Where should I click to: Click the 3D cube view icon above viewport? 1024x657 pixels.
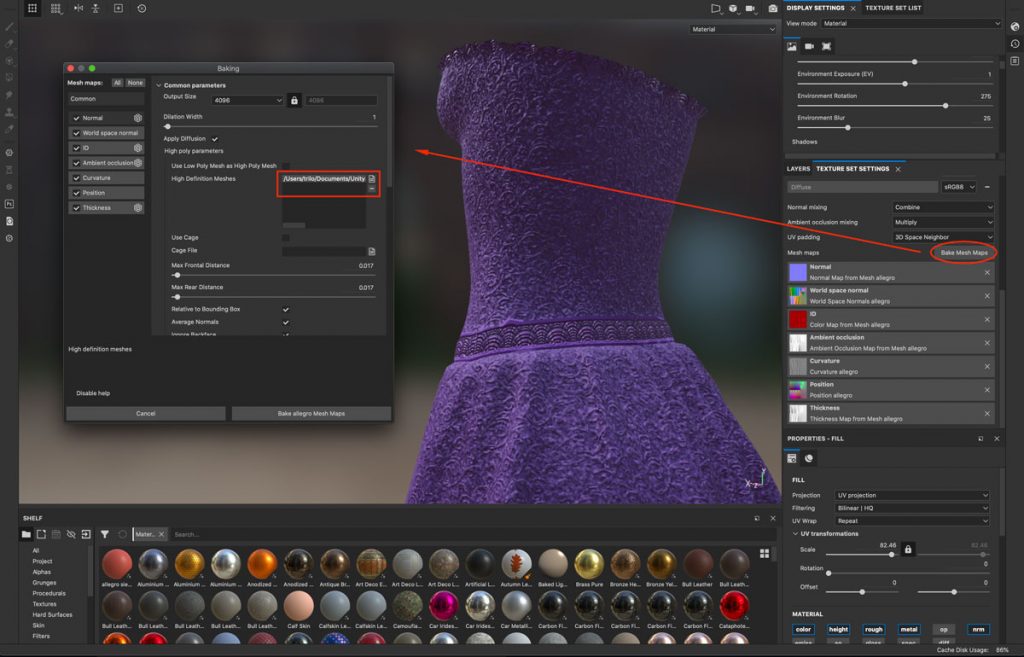(733, 8)
